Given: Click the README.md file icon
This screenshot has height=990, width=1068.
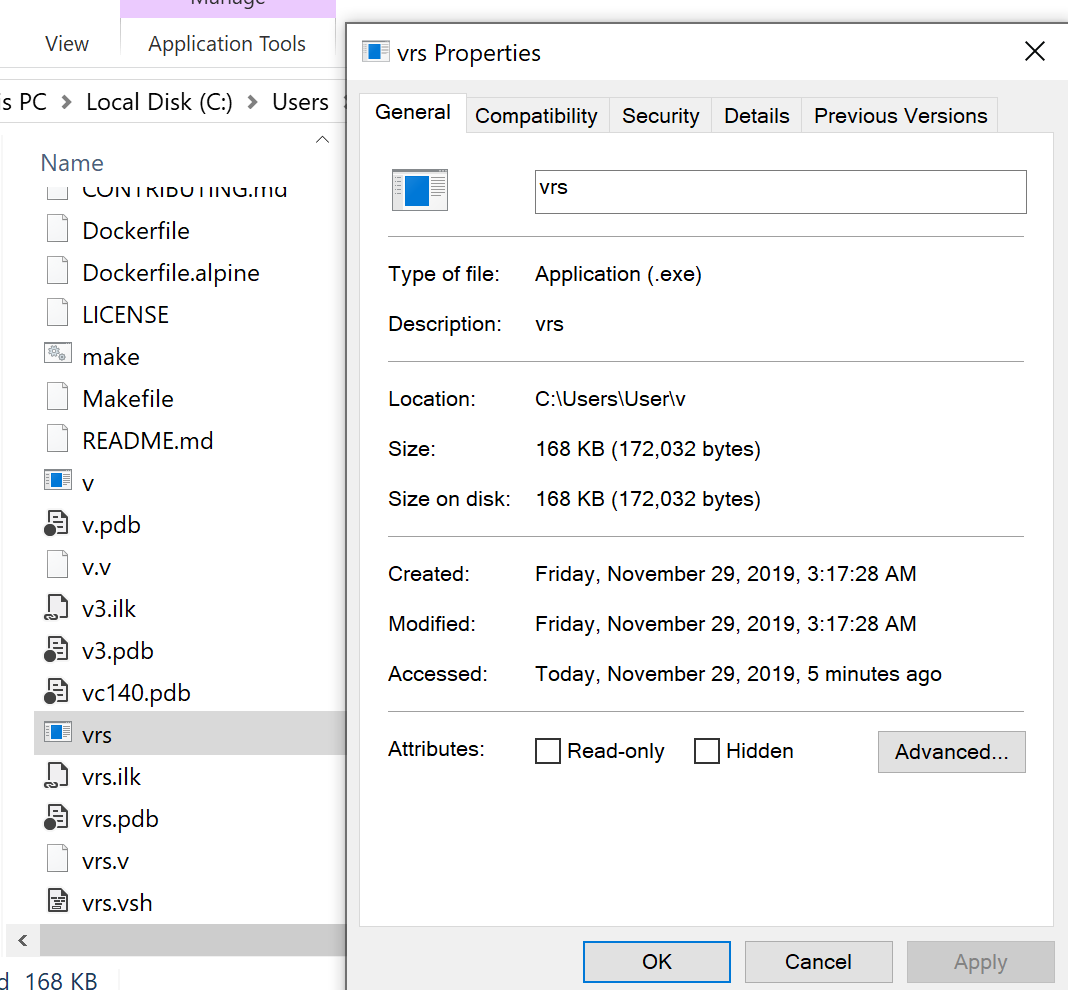Looking at the screenshot, I should pyautogui.click(x=57, y=439).
